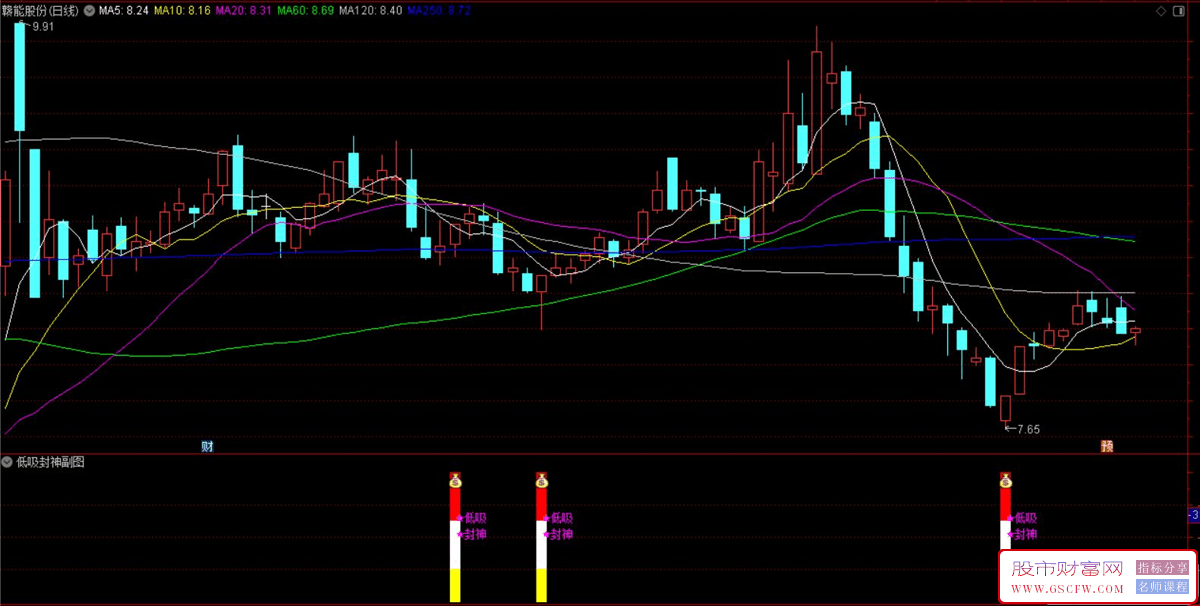Toggle the side panel icon at top right
The width and height of the screenshot is (1200, 606).
[1179, 10]
